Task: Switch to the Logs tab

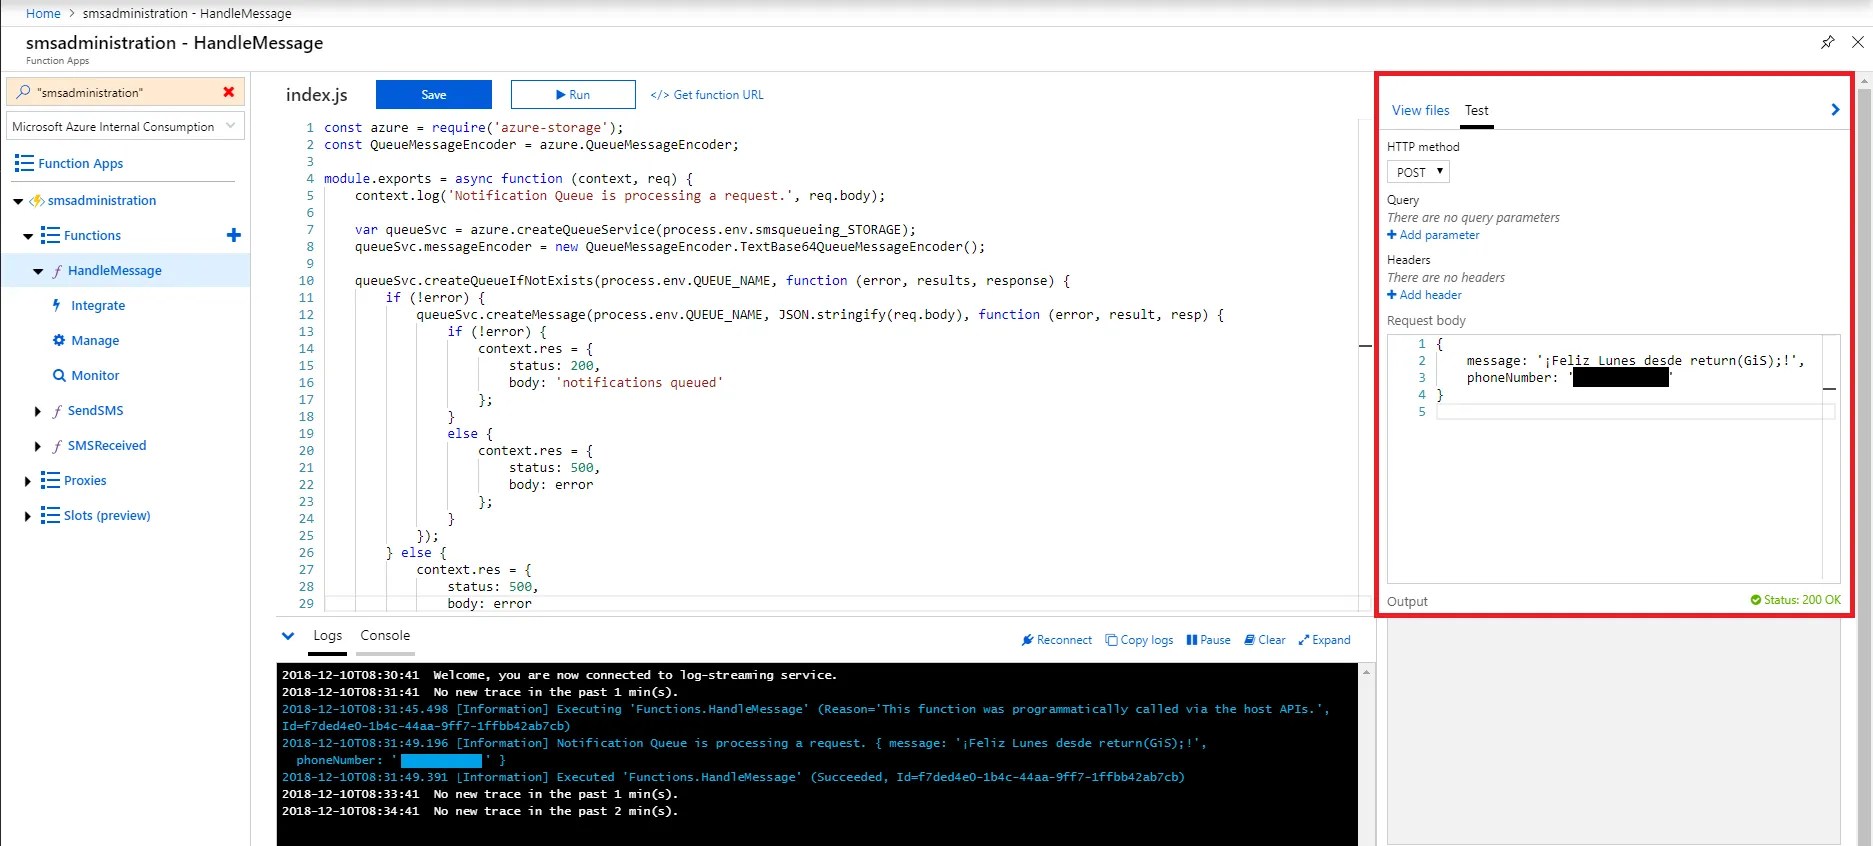Action: [x=327, y=635]
